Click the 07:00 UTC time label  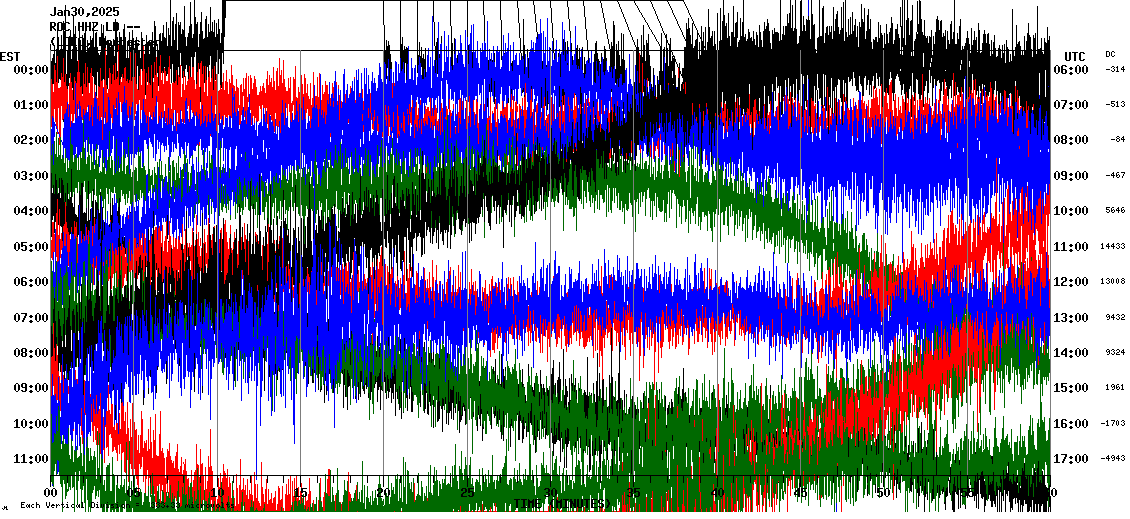(x=1070, y=105)
